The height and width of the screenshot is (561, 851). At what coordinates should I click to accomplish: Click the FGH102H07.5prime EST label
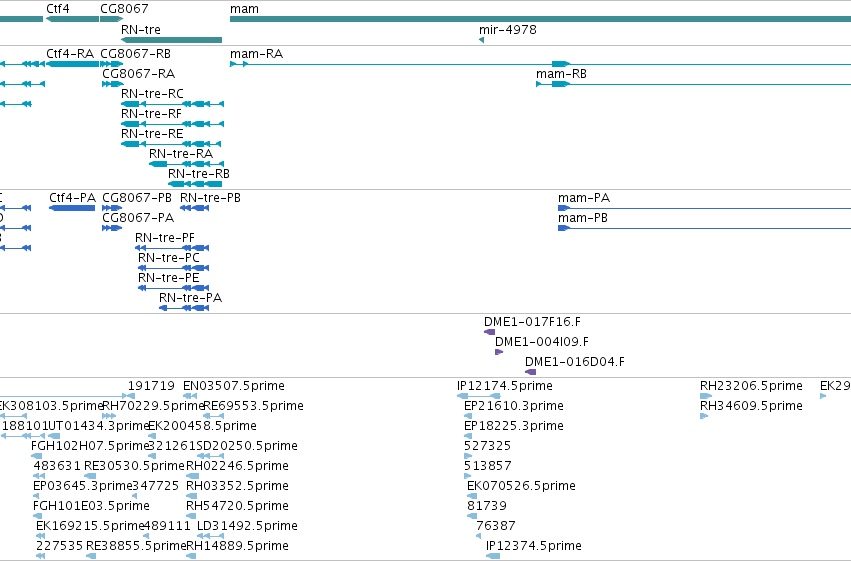click(90, 447)
